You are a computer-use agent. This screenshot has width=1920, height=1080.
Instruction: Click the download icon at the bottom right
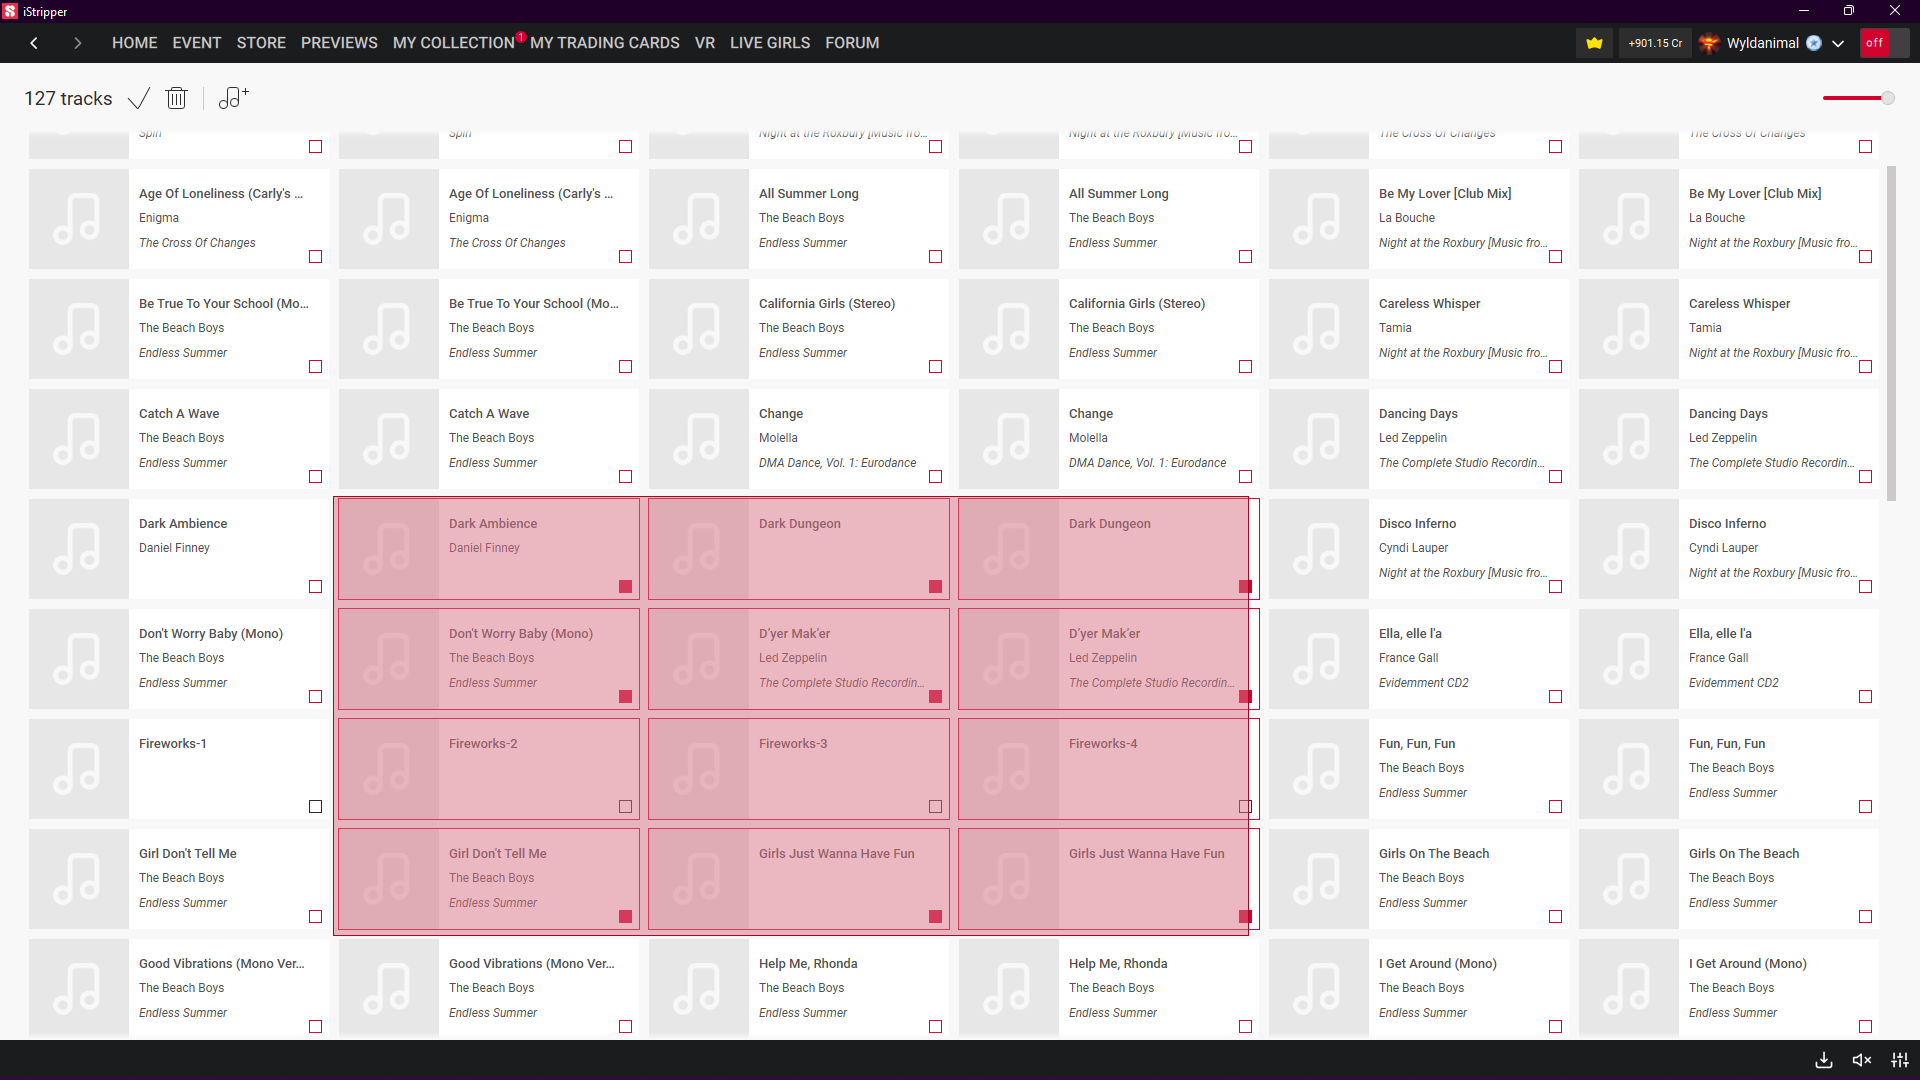pyautogui.click(x=1824, y=1060)
